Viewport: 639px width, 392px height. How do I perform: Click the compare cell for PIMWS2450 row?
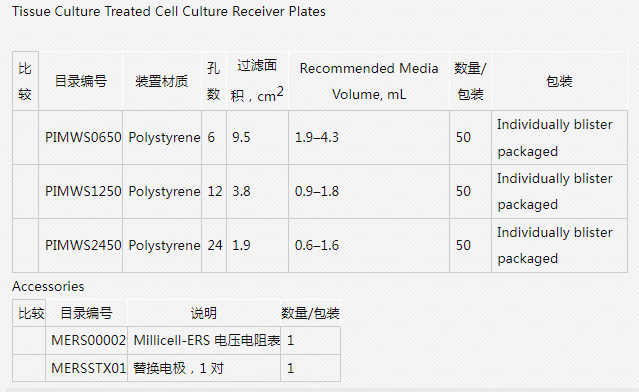pos(26,245)
